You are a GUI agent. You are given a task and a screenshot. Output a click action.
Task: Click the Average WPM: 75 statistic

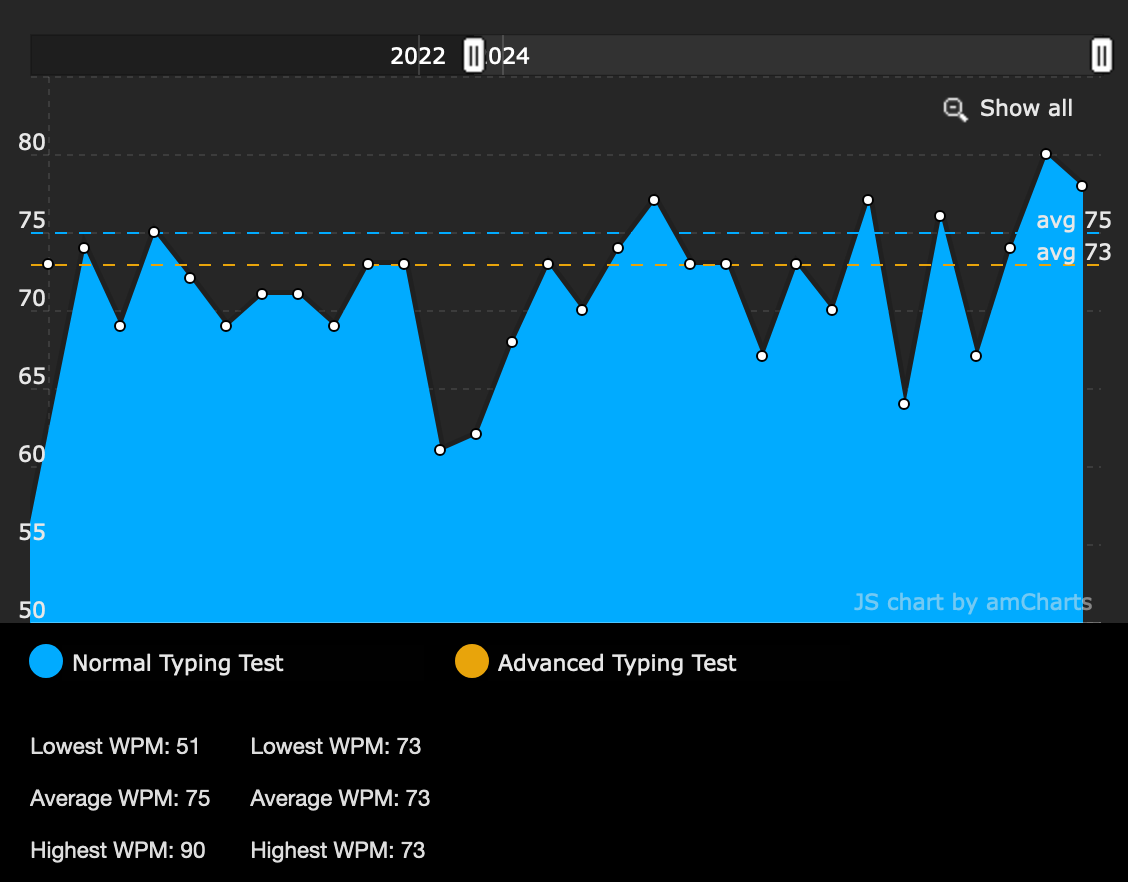pyautogui.click(x=120, y=799)
